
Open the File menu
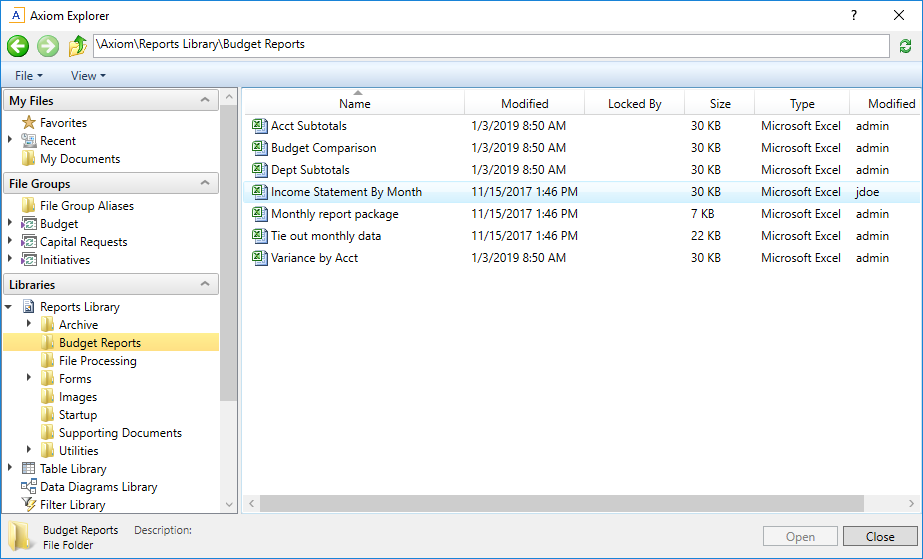pyautogui.click(x=28, y=76)
